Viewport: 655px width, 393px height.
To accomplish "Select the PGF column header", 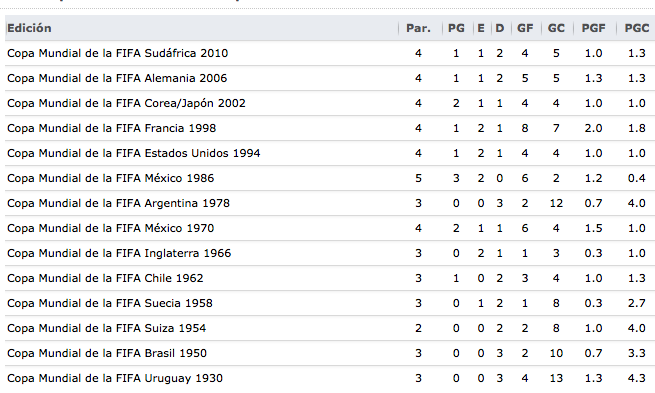I will tap(594, 28).
